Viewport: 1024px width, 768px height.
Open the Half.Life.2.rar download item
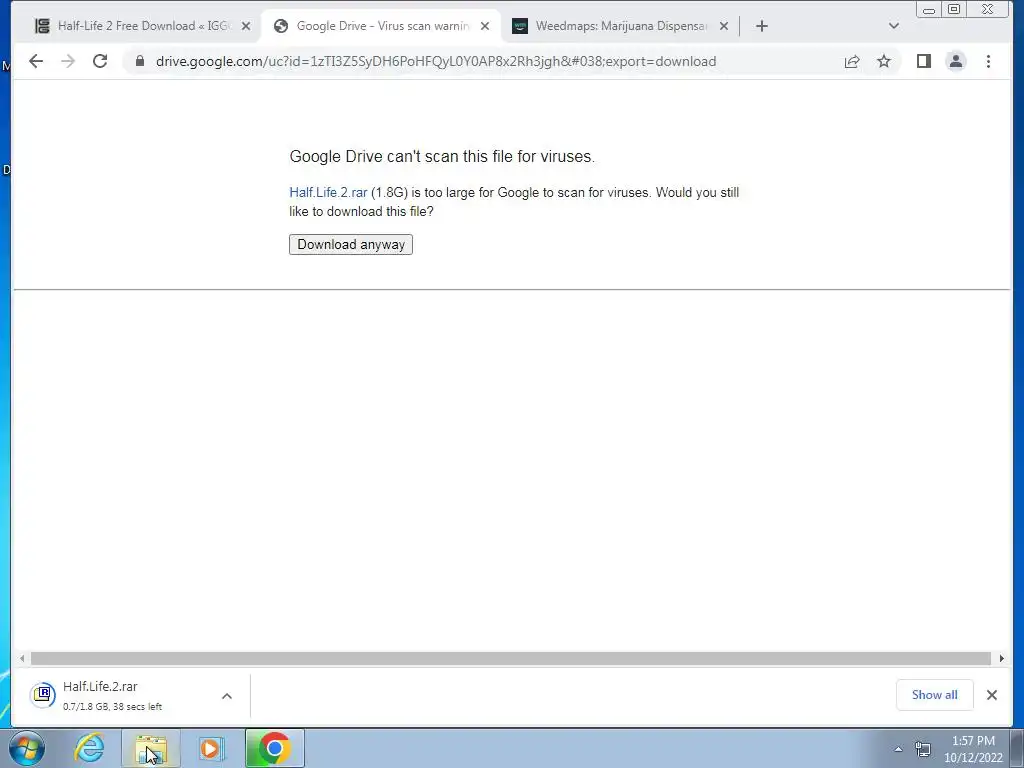tap(124, 696)
